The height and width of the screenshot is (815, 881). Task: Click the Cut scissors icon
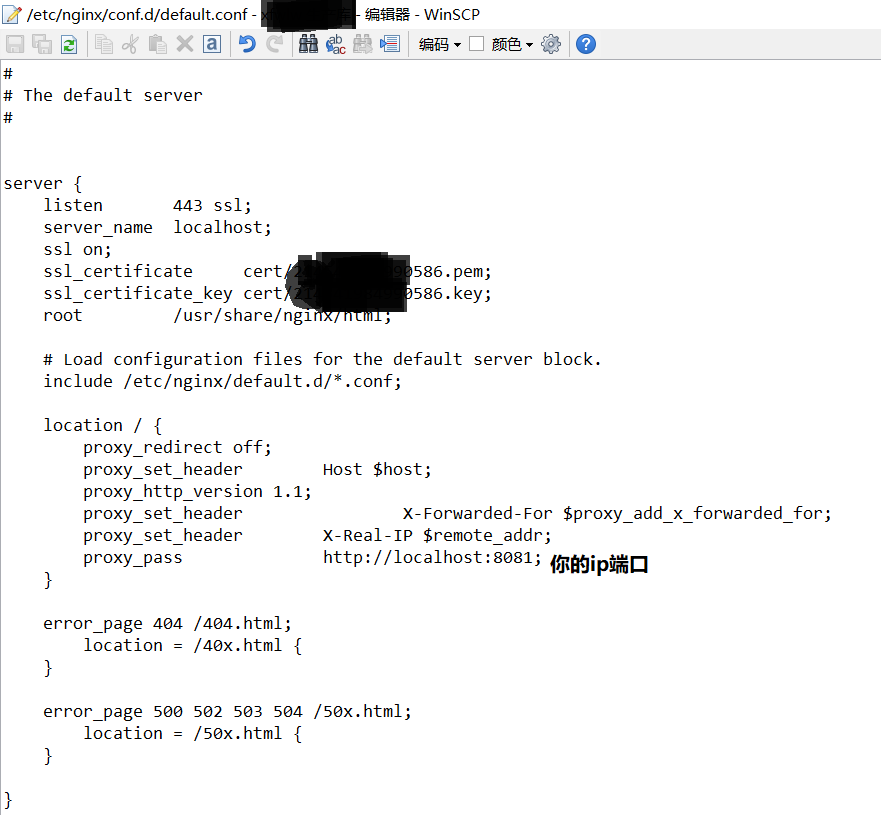pyautogui.click(x=131, y=44)
